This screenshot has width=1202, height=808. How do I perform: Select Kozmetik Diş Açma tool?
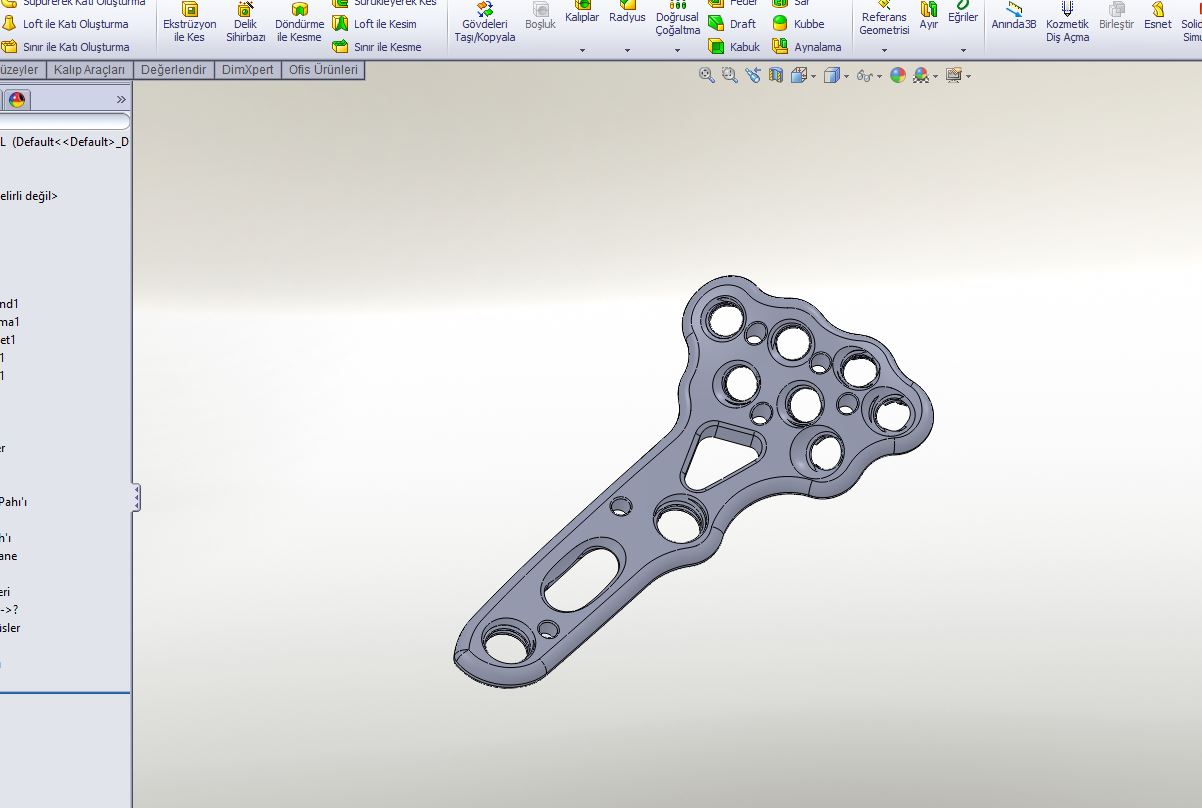tap(1067, 23)
